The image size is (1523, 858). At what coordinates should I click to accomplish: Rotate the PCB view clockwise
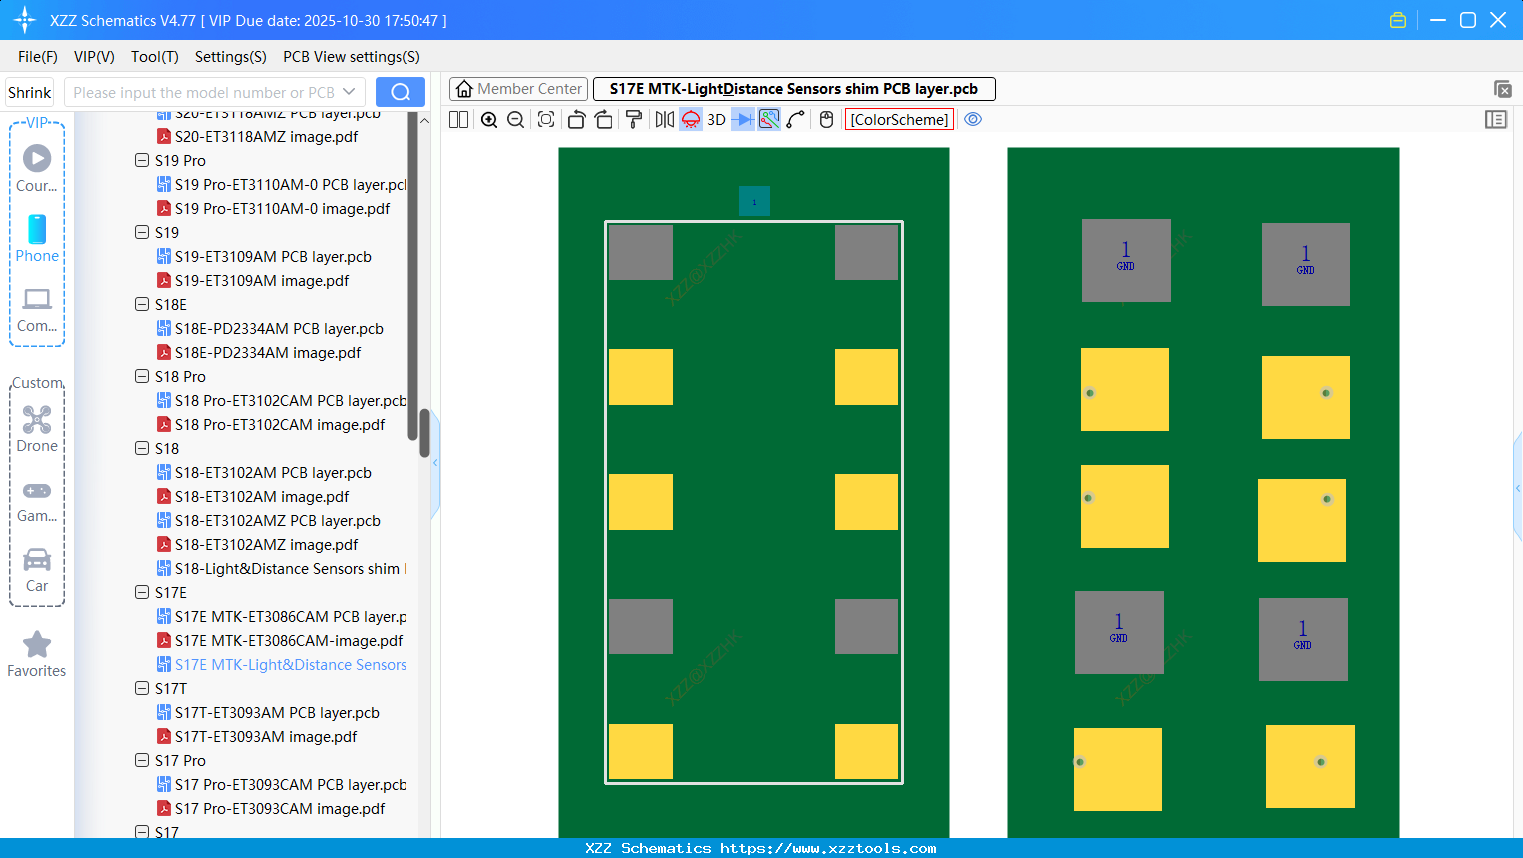click(603, 119)
